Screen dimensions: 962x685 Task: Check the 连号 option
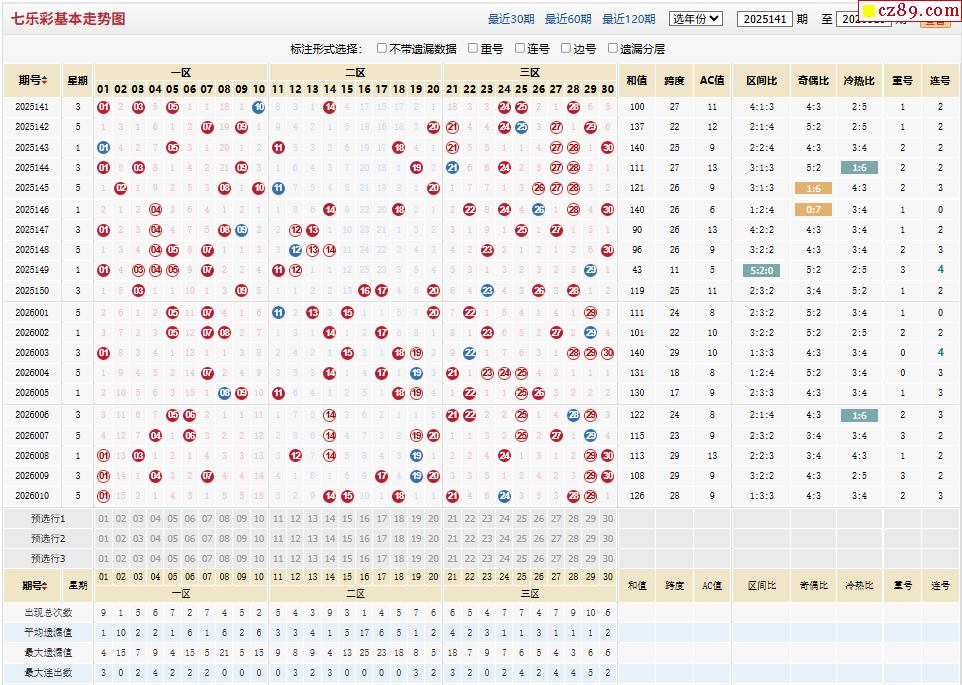tap(520, 48)
